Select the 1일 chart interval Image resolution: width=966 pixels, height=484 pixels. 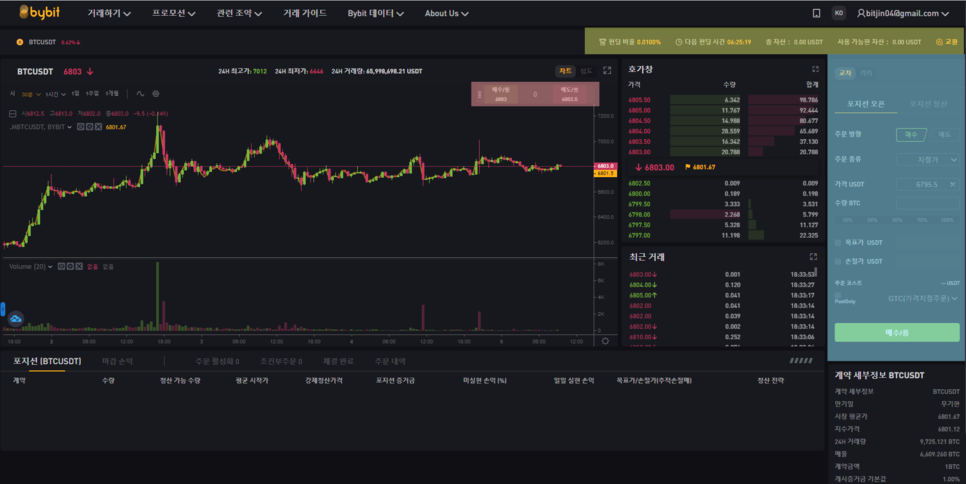point(75,94)
